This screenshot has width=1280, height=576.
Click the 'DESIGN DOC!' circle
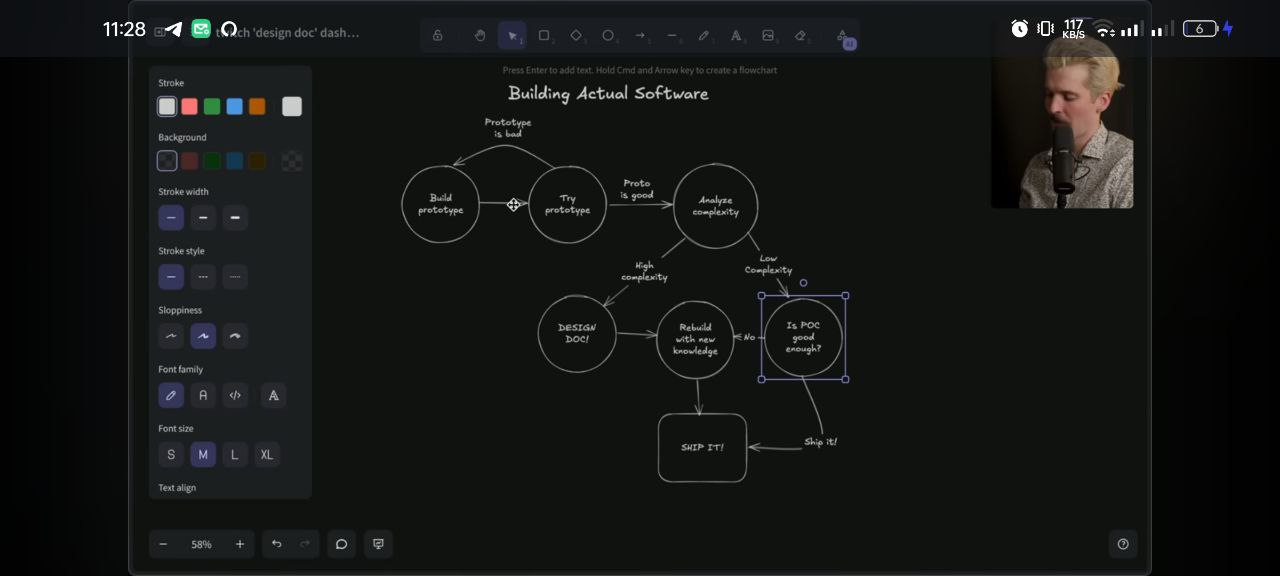(x=577, y=334)
